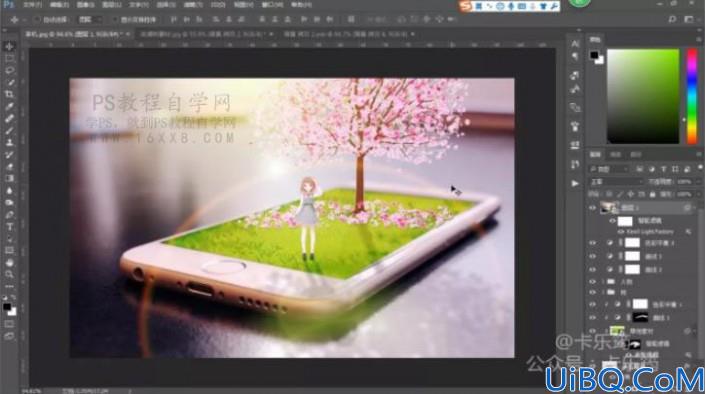This screenshot has height=394, width=705.
Task: Open the blend mode 正常 dropdown
Action: [x=616, y=182]
